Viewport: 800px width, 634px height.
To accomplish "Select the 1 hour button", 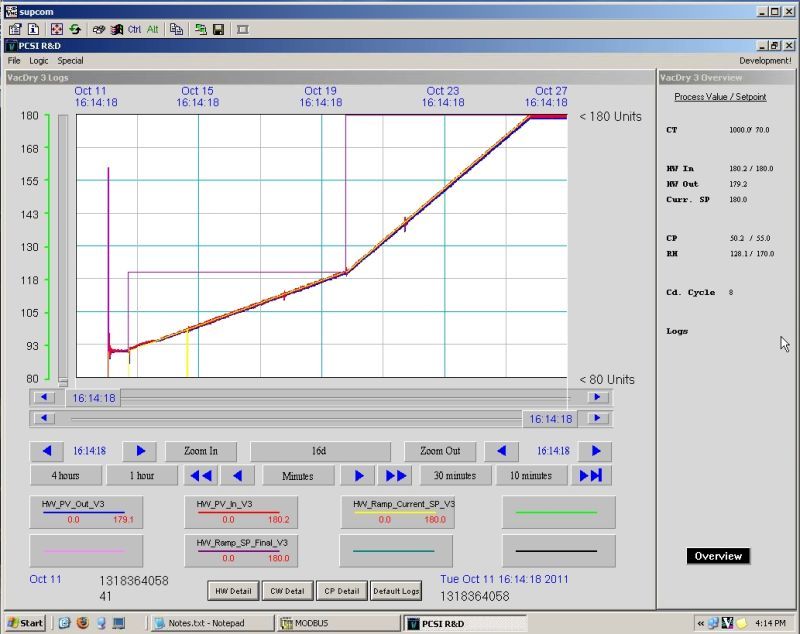I will point(142,475).
